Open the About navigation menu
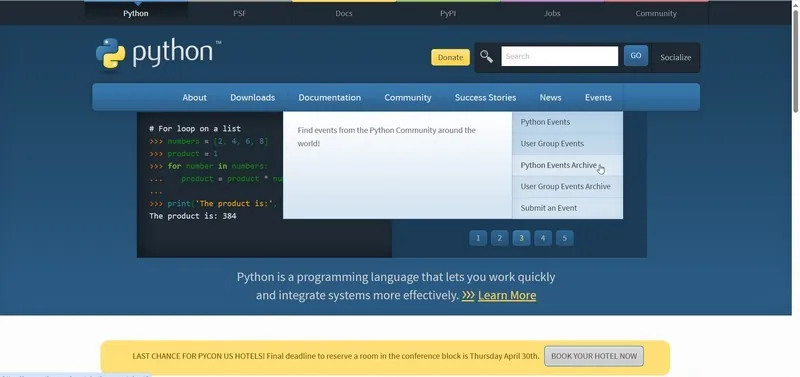 [194, 97]
